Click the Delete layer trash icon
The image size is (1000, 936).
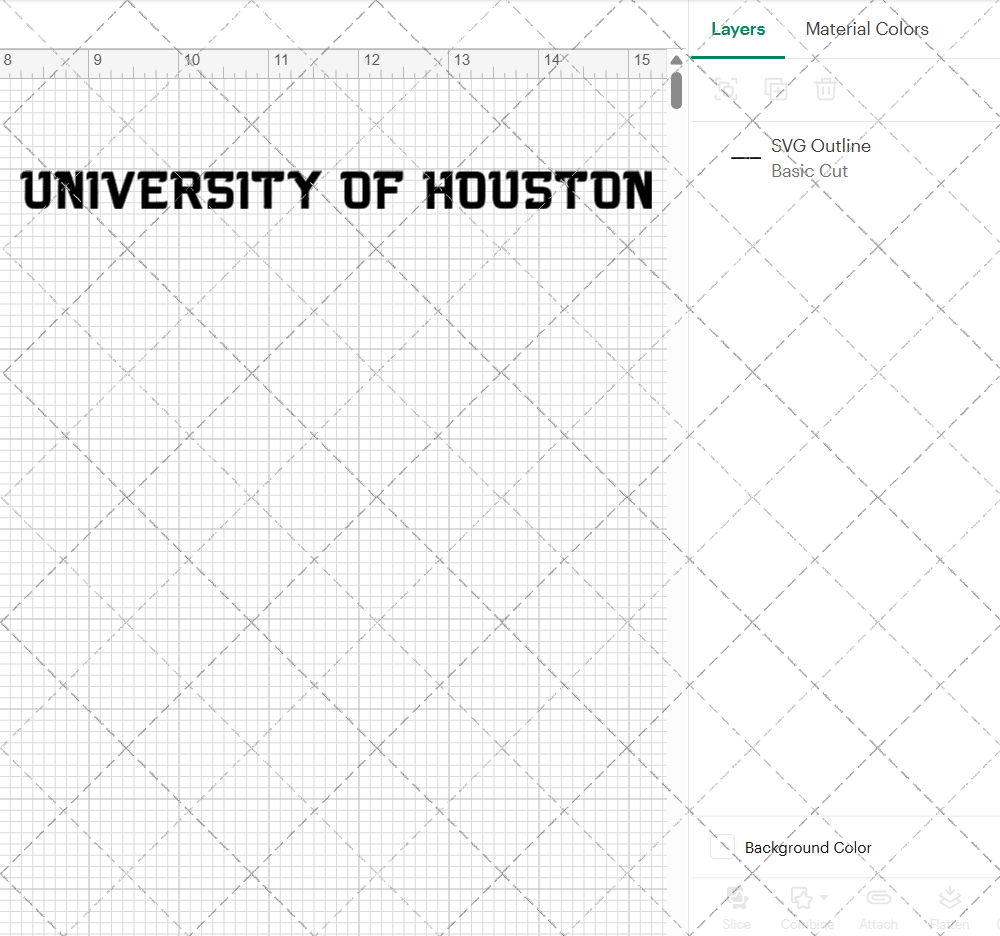(x=825, y=89)
